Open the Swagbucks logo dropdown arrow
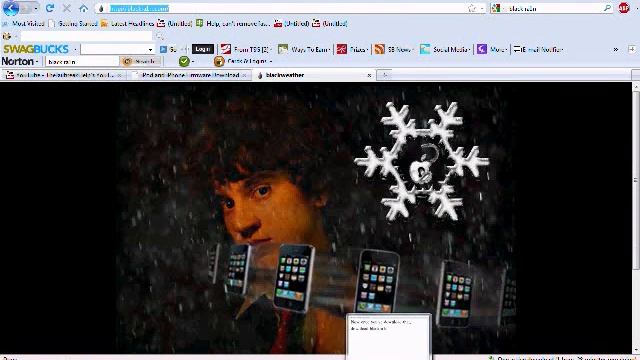The image size is (640, 360). click(x=75, y=50)
